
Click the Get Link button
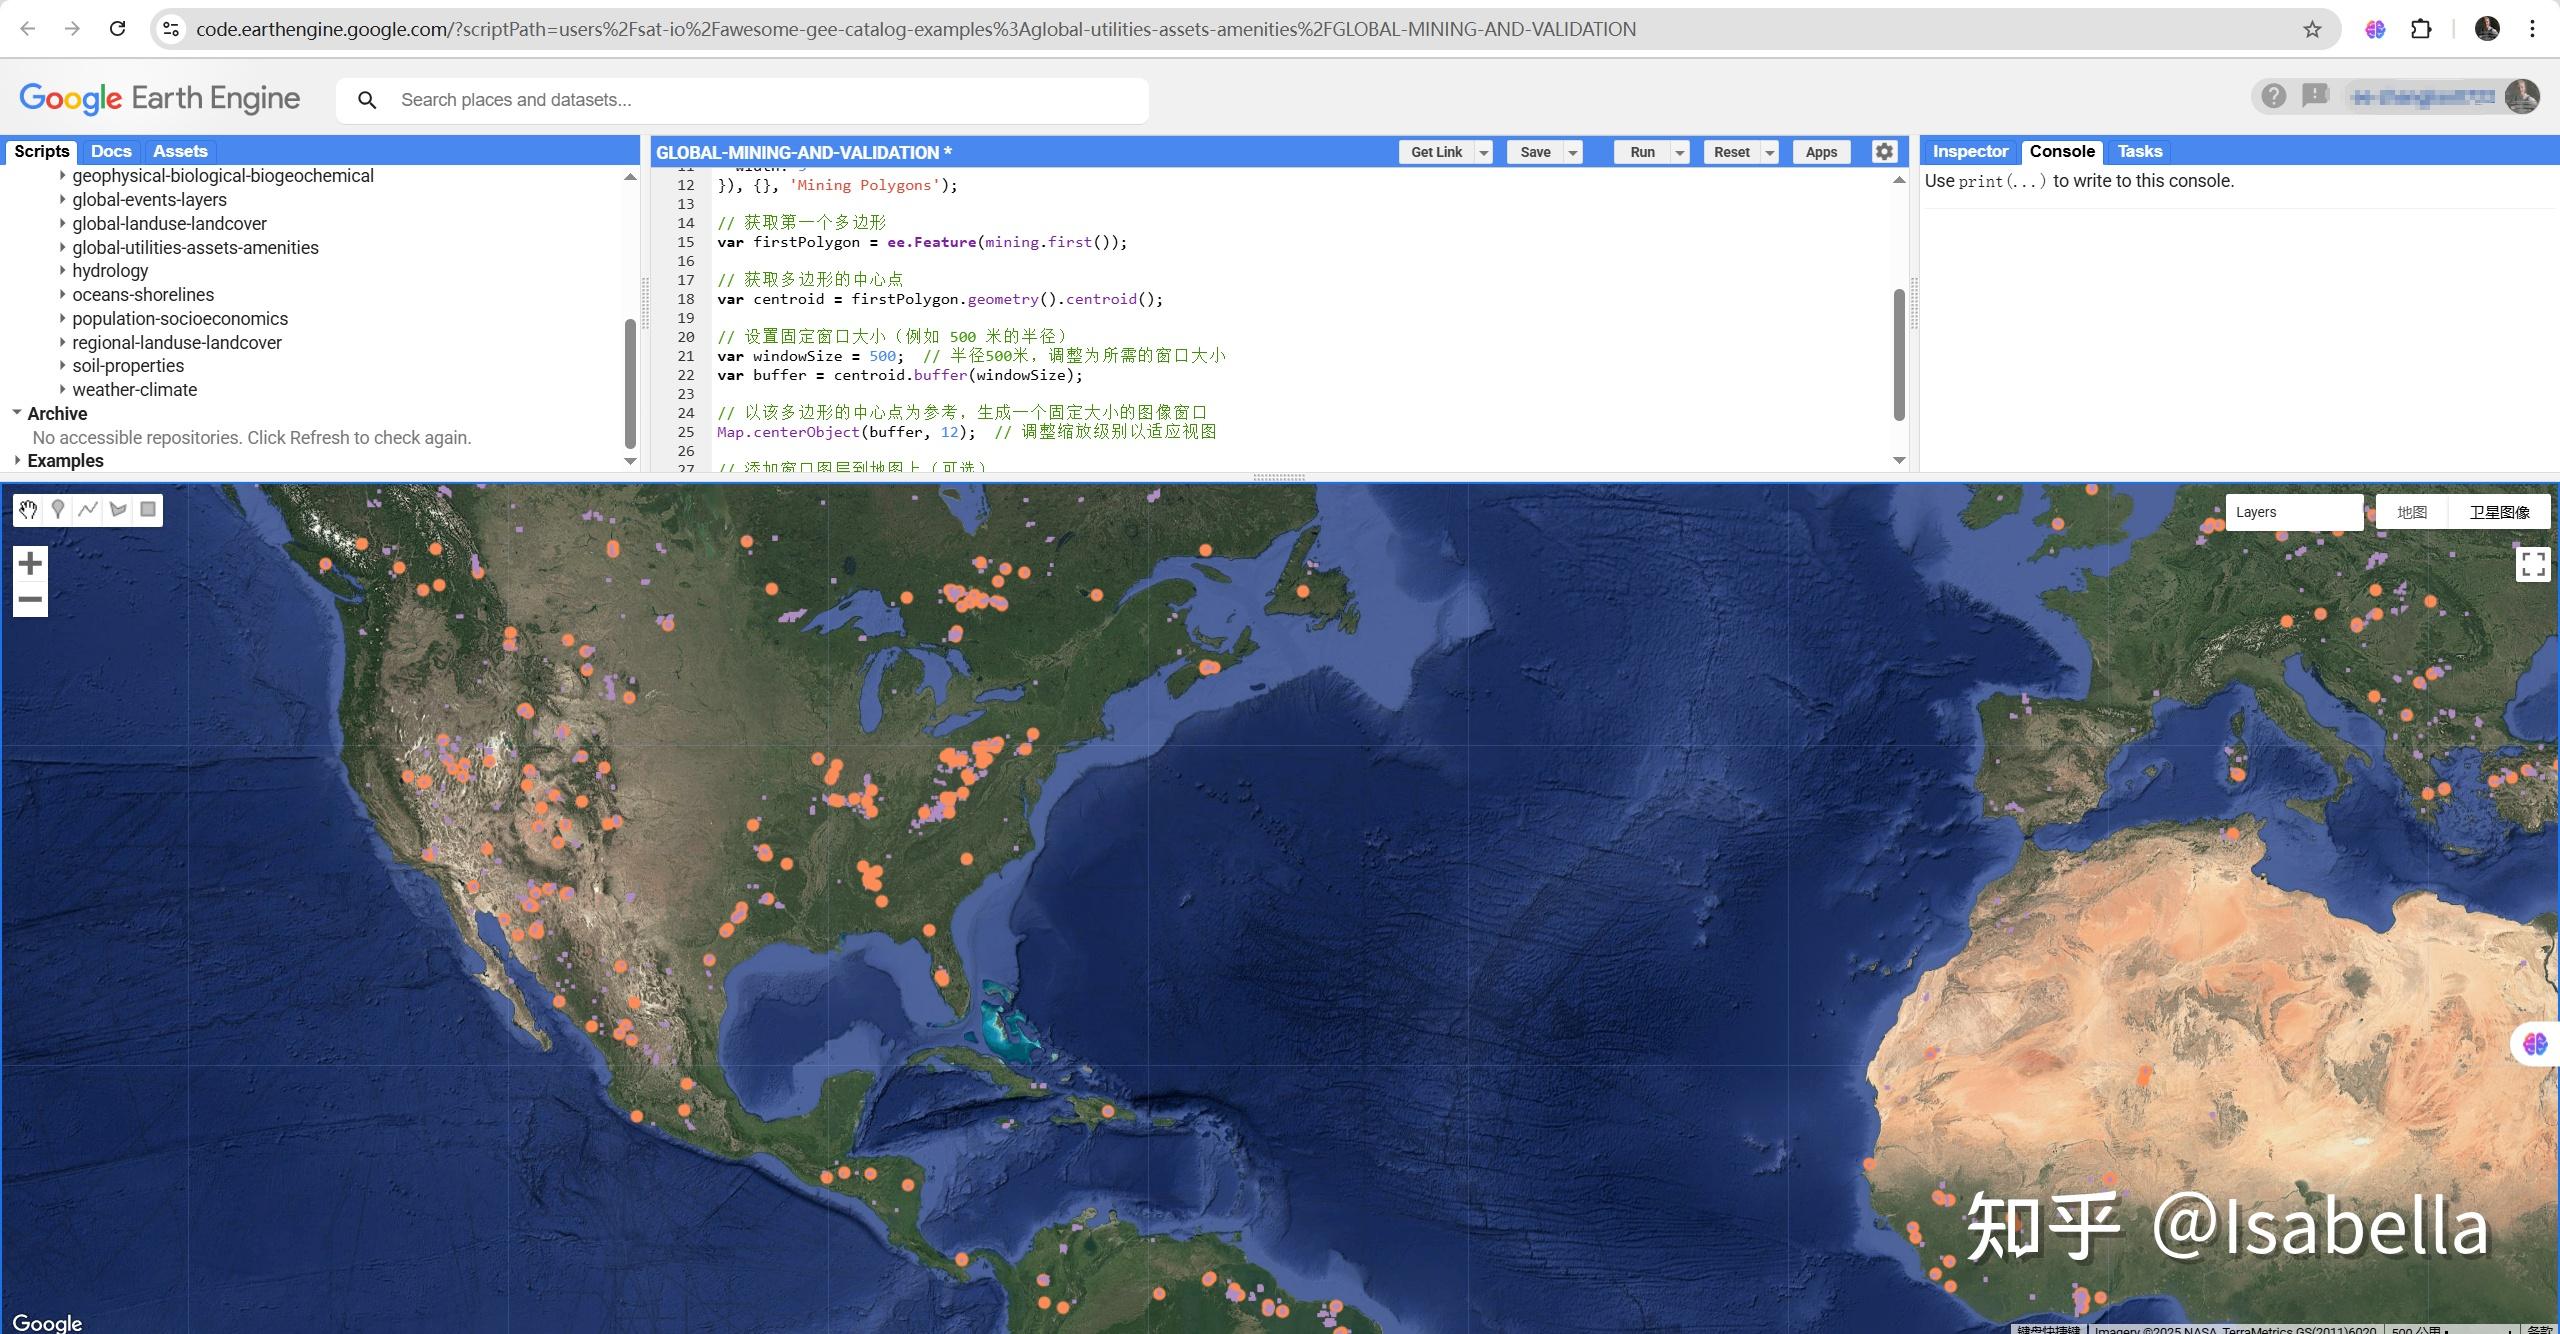[x=1436, y=152]
